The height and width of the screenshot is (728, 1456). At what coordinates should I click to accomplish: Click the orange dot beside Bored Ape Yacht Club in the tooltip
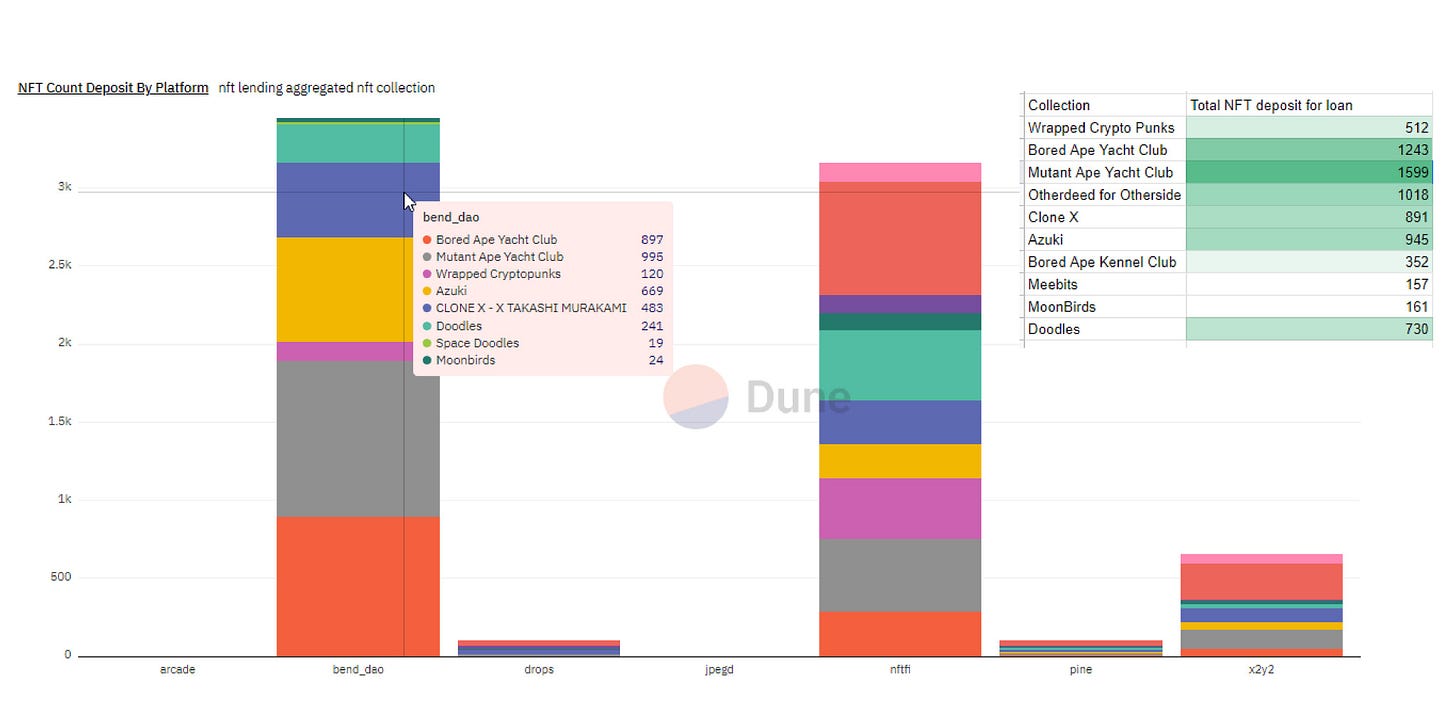[427, 240]
